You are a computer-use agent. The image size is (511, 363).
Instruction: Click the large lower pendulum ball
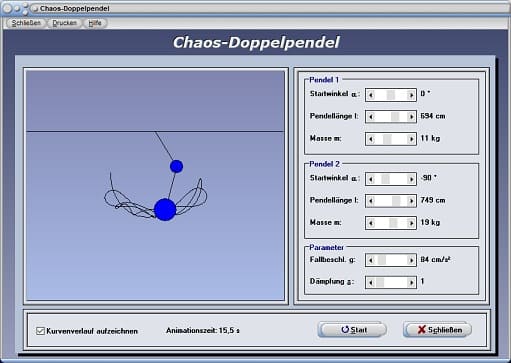tap(165, 210)
